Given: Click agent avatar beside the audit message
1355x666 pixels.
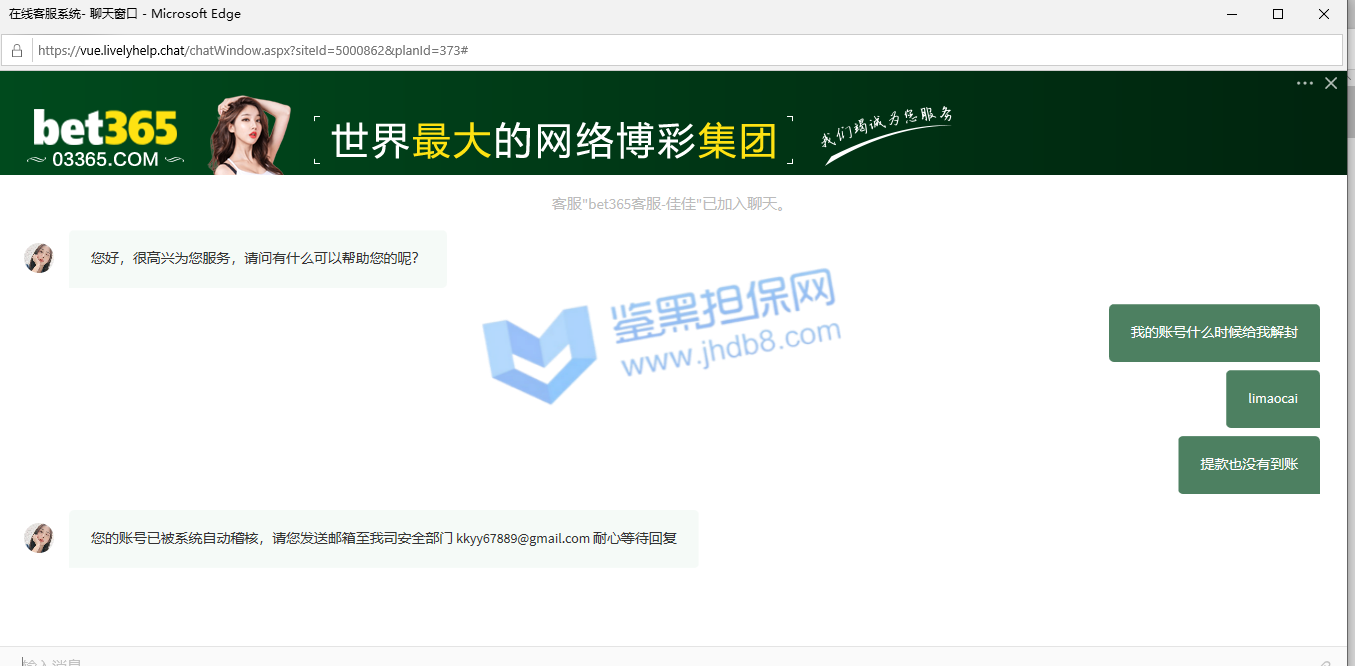Looking at the screenshot, I should point(39,538).
